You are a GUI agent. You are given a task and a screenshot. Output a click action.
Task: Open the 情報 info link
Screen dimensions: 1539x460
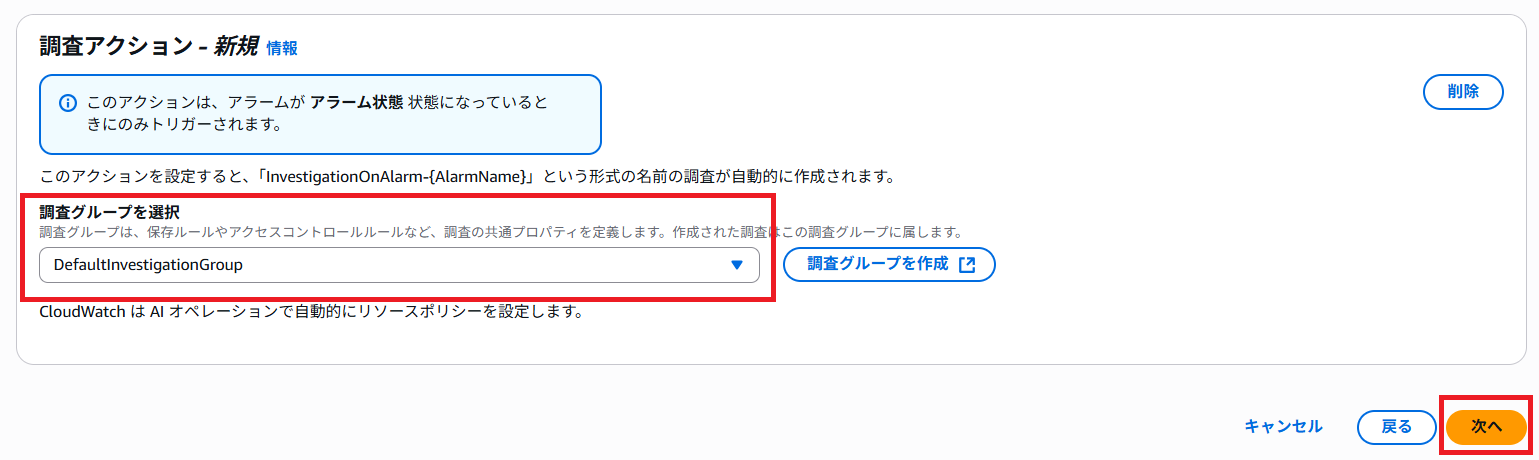(281, 48)
